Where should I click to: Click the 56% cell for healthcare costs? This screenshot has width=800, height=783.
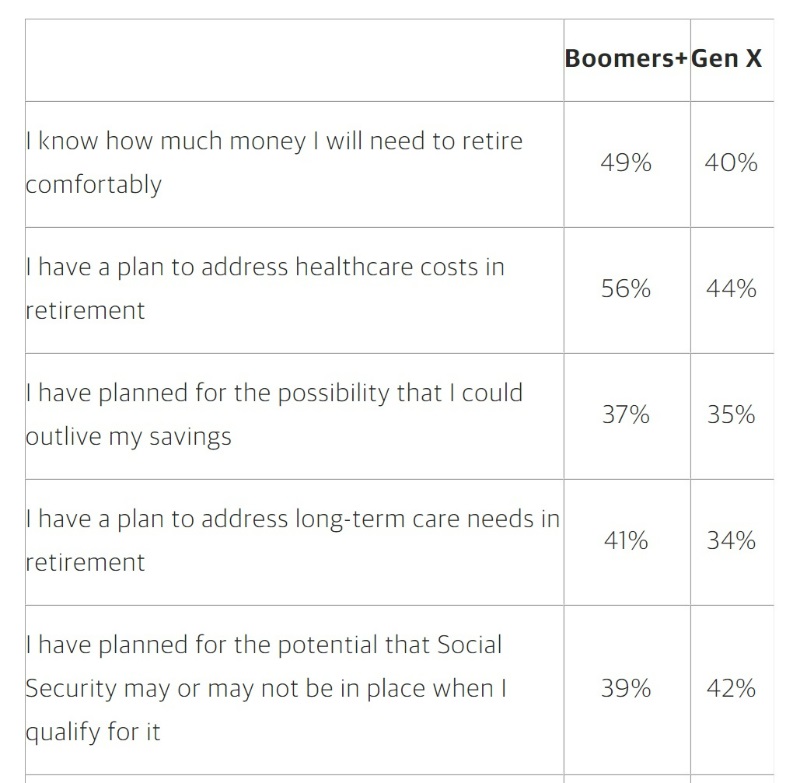(x=626, y=289)
